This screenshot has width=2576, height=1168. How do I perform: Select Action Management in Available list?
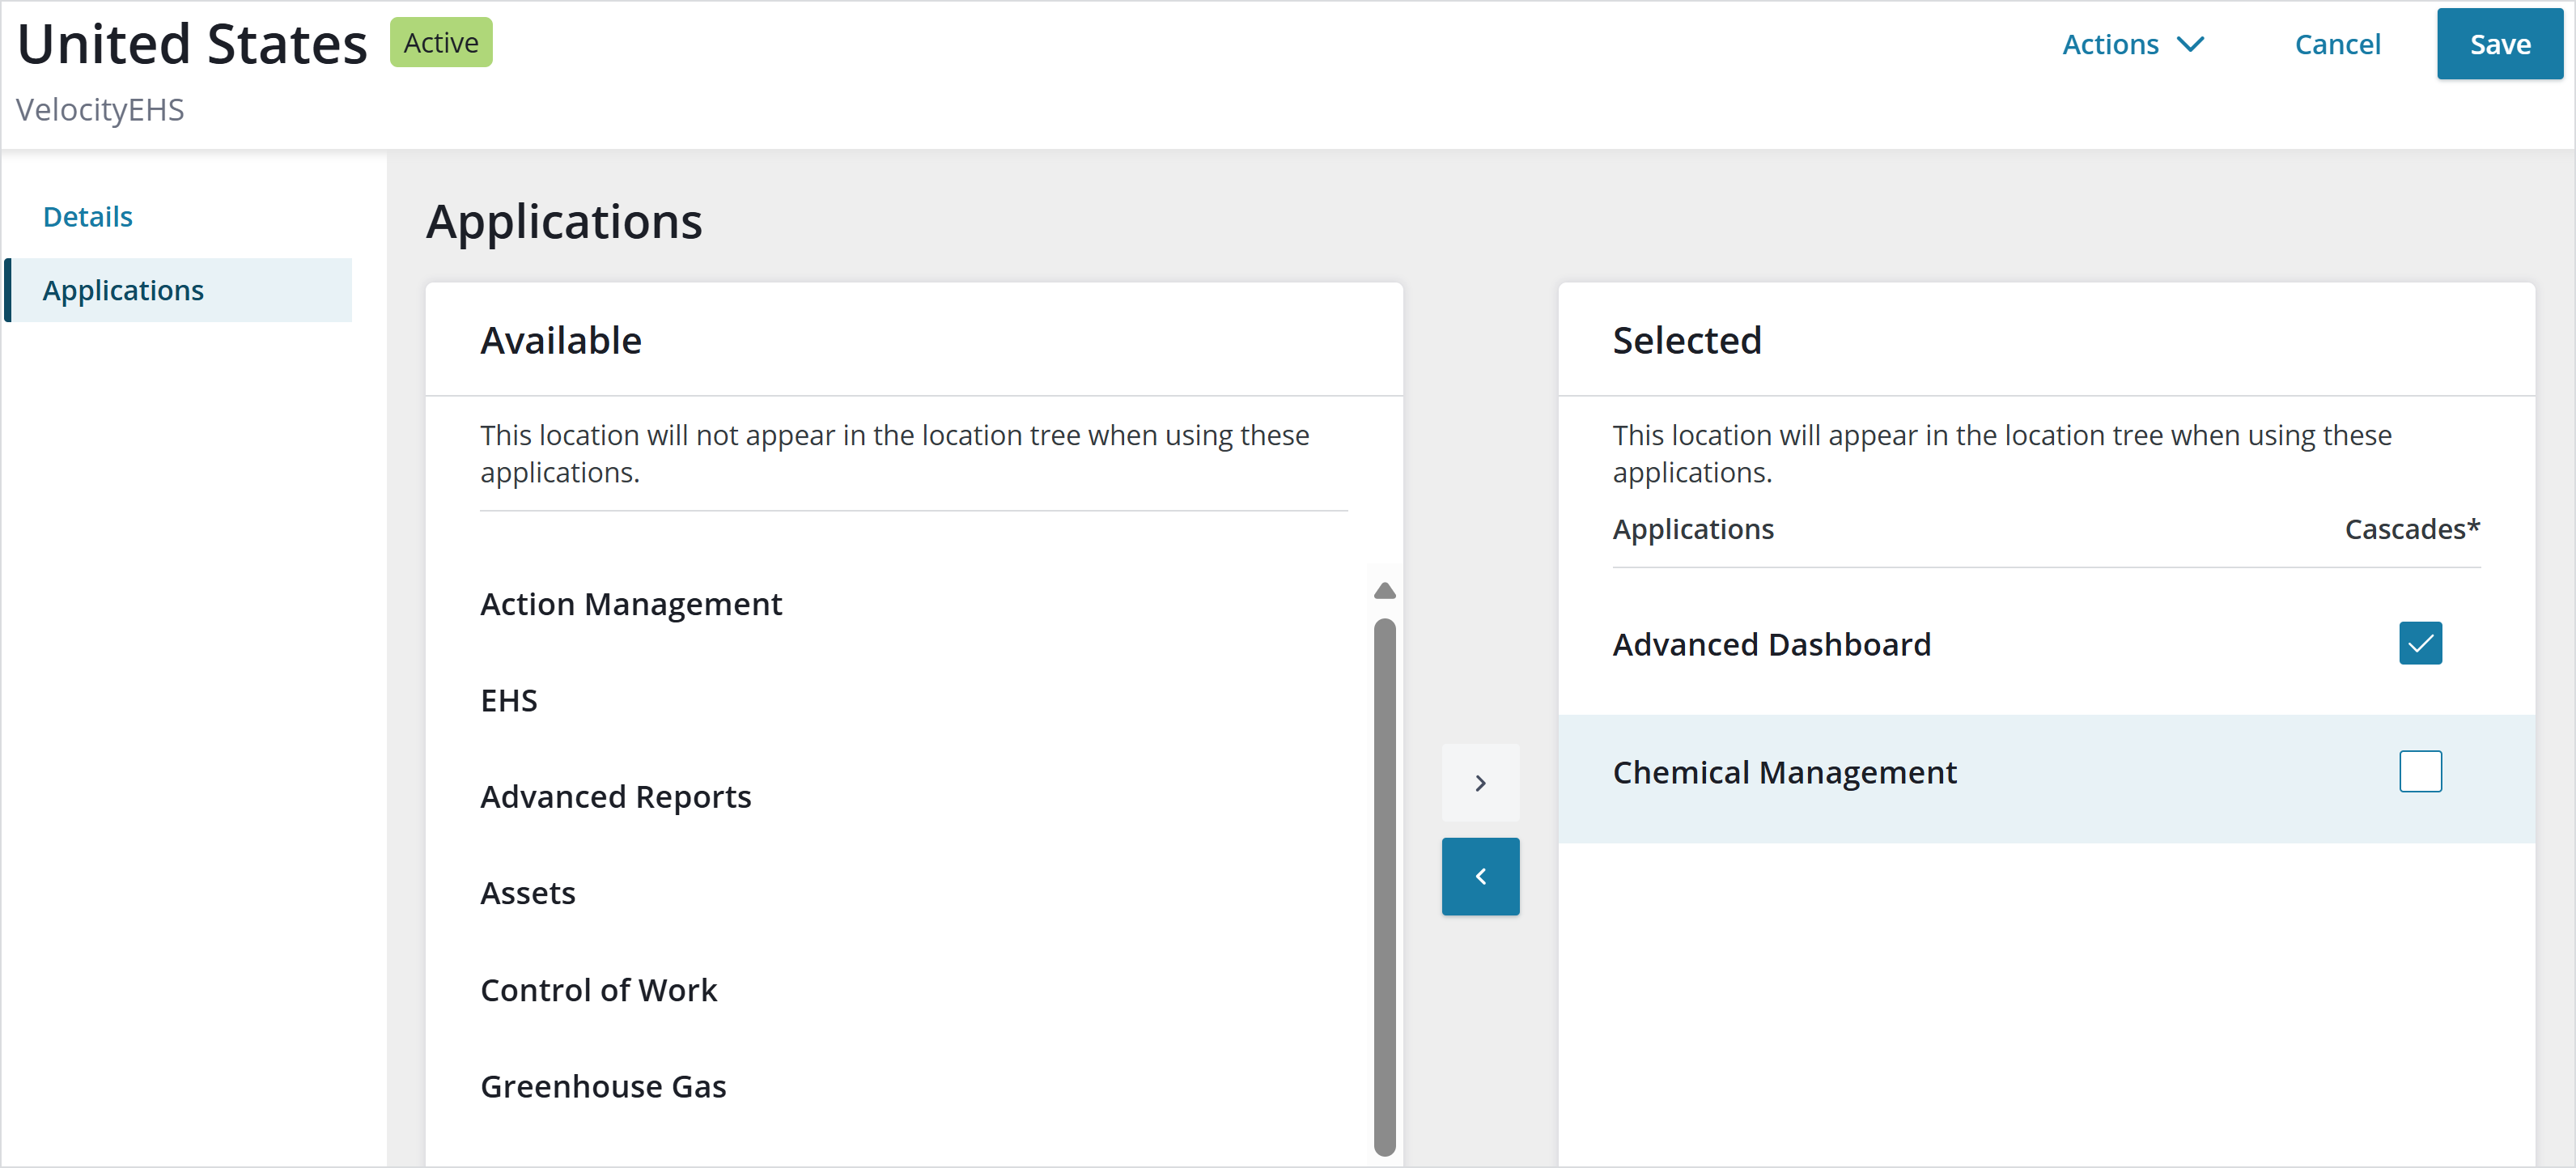[631, 604]
